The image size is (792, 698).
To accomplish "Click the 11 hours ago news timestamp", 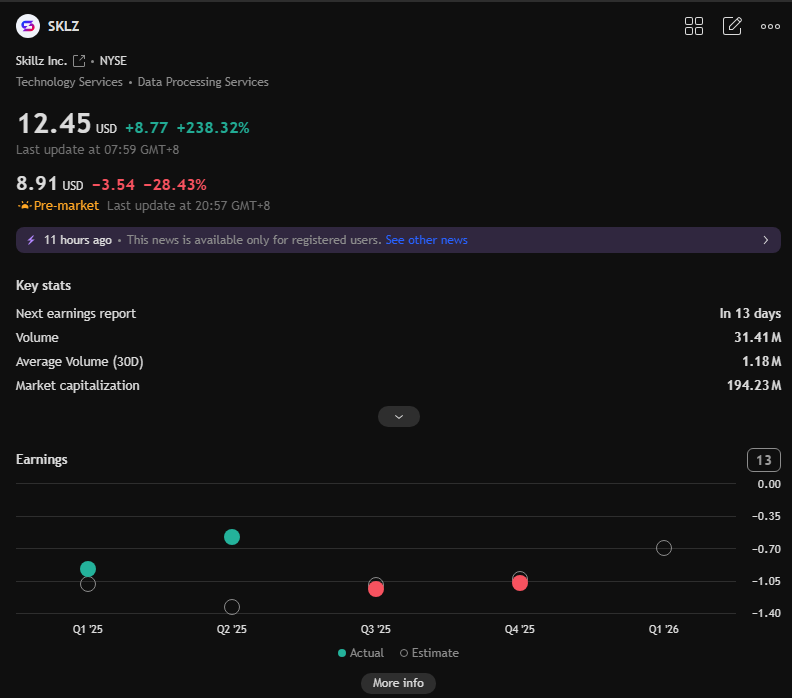I will point(78,240).
